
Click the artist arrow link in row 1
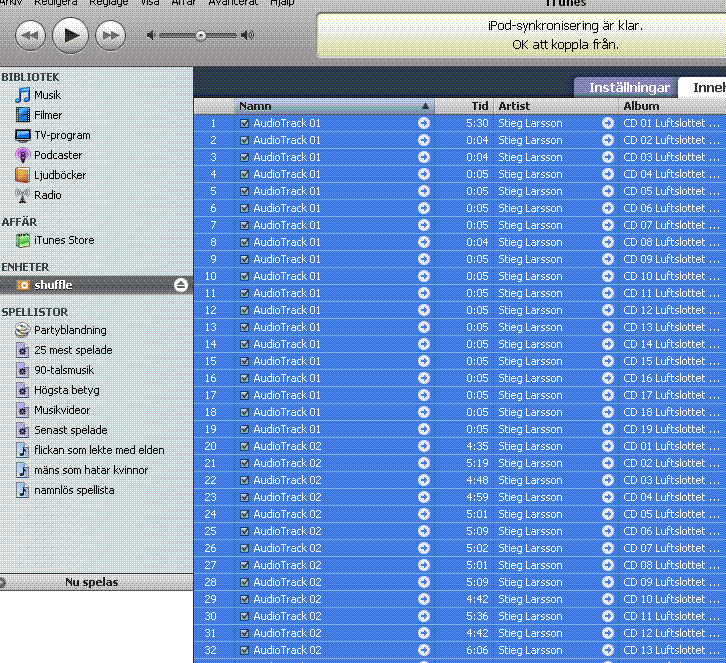608,123
